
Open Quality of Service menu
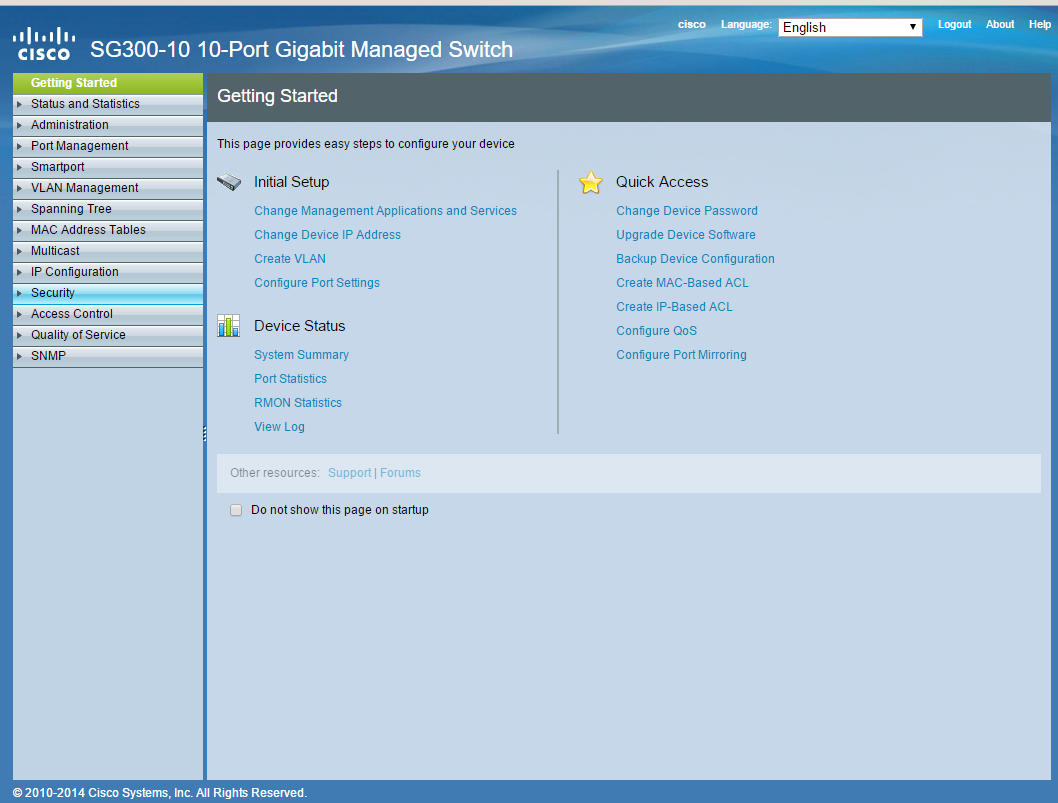coord(108,335)
